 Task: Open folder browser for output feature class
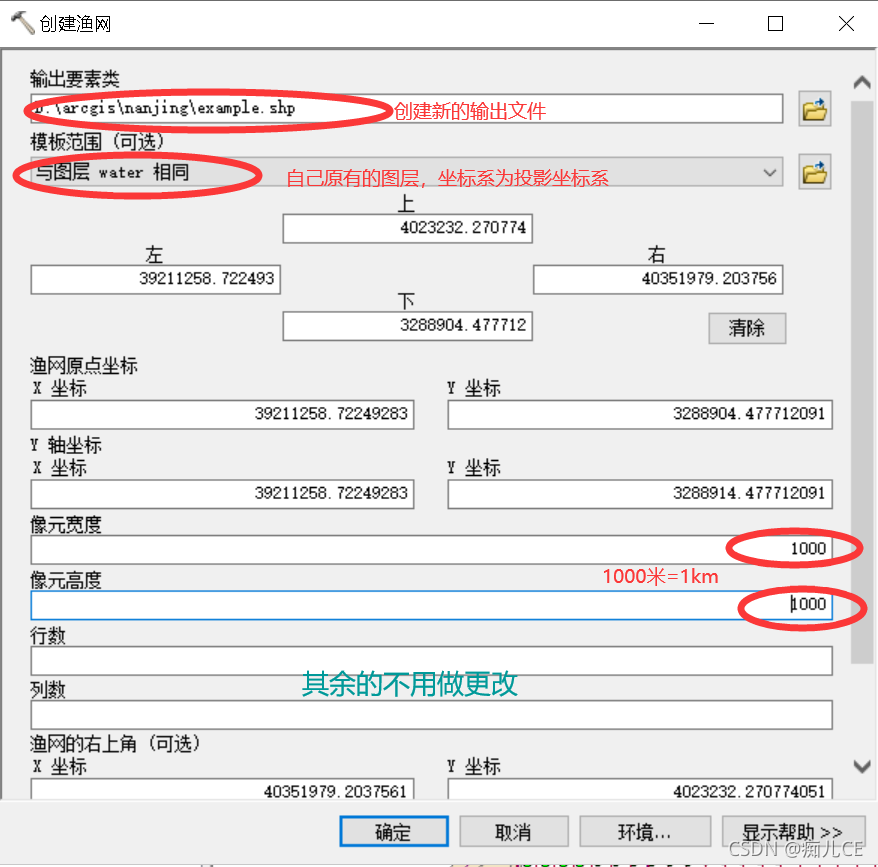(x=814, y=109)
